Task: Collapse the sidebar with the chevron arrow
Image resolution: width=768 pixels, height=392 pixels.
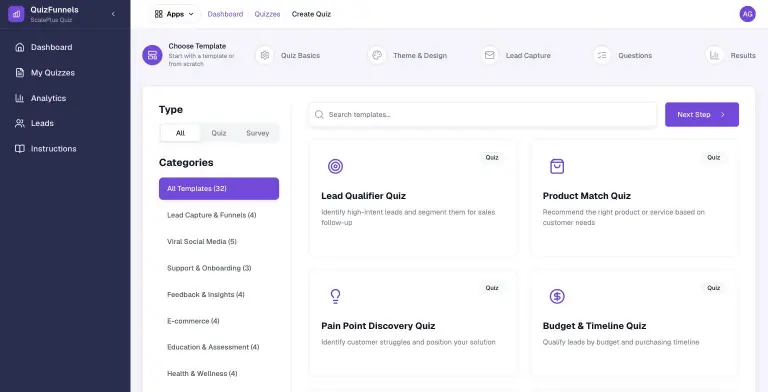Action: coord(113,14)
